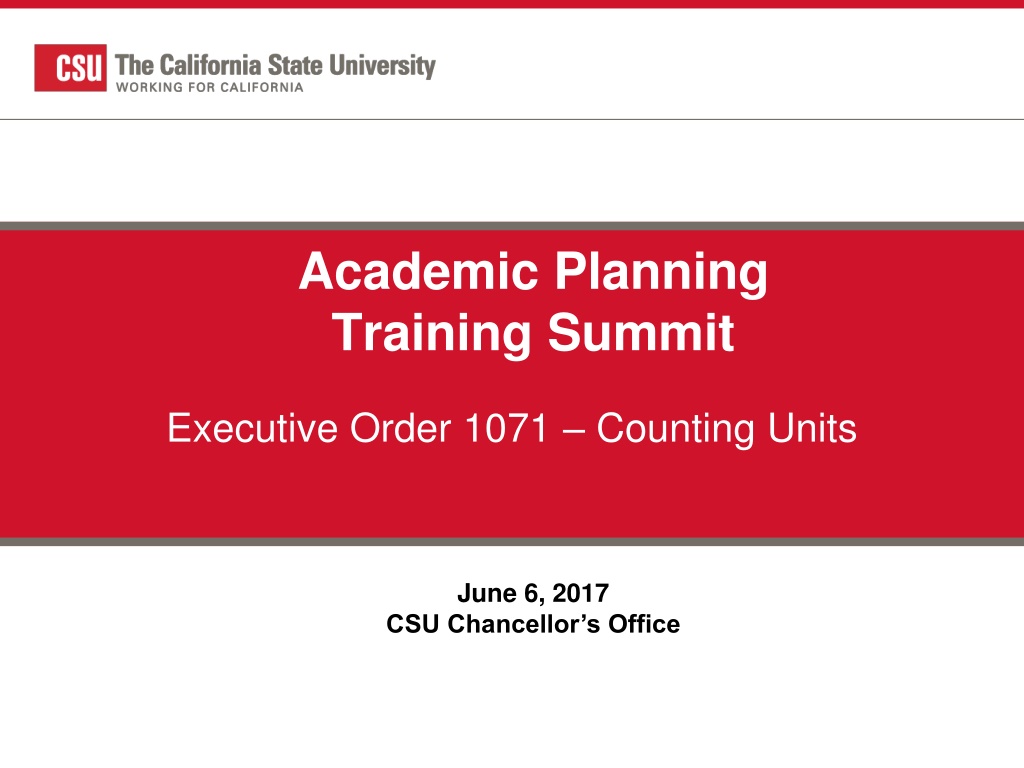
Task: Click the word "Planning" in the title
Action: coord(662,274)
